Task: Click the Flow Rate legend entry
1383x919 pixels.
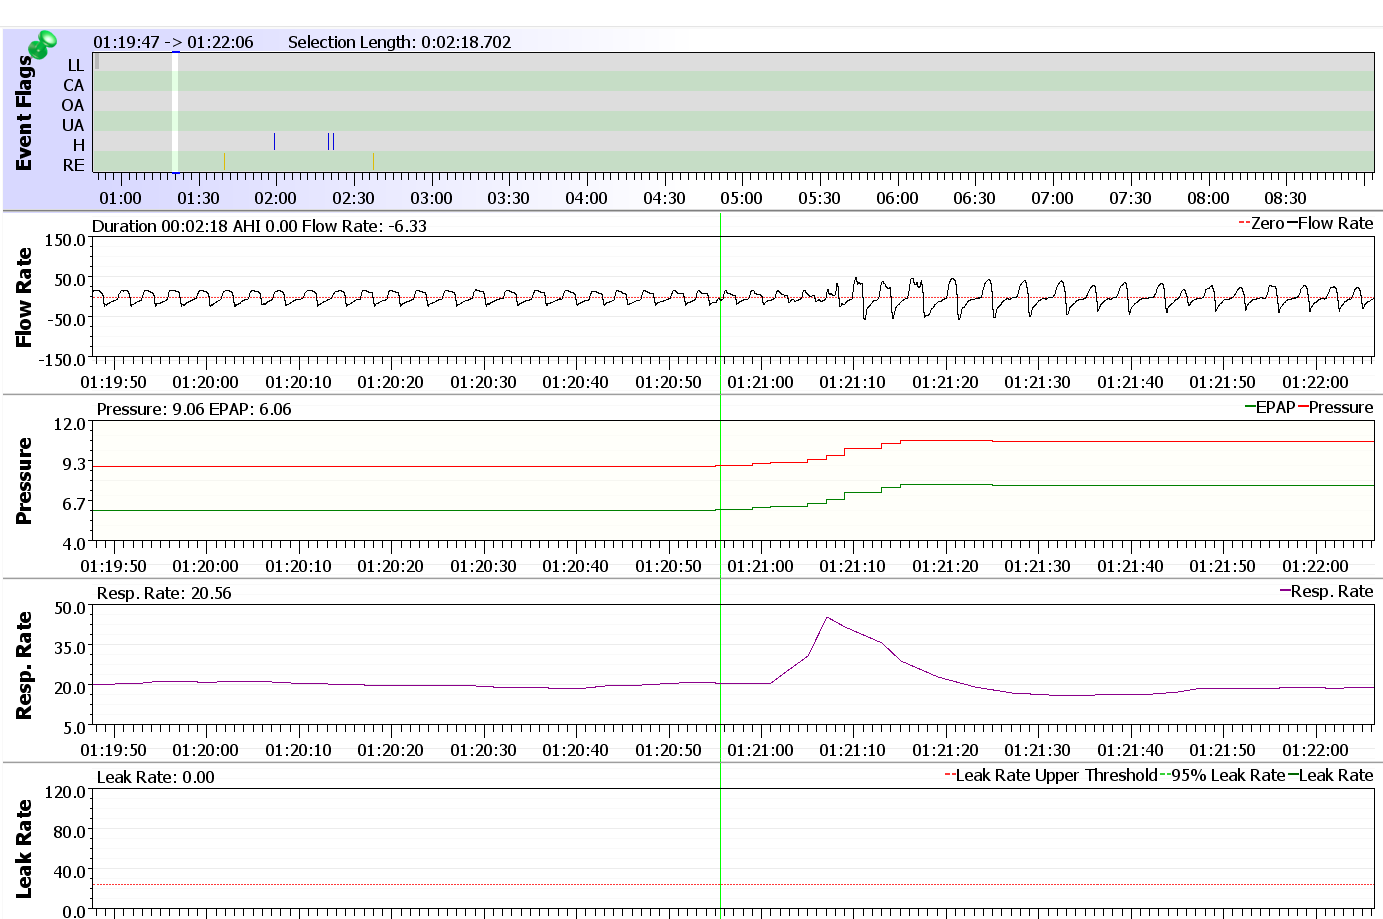Action: point(1330,223)
